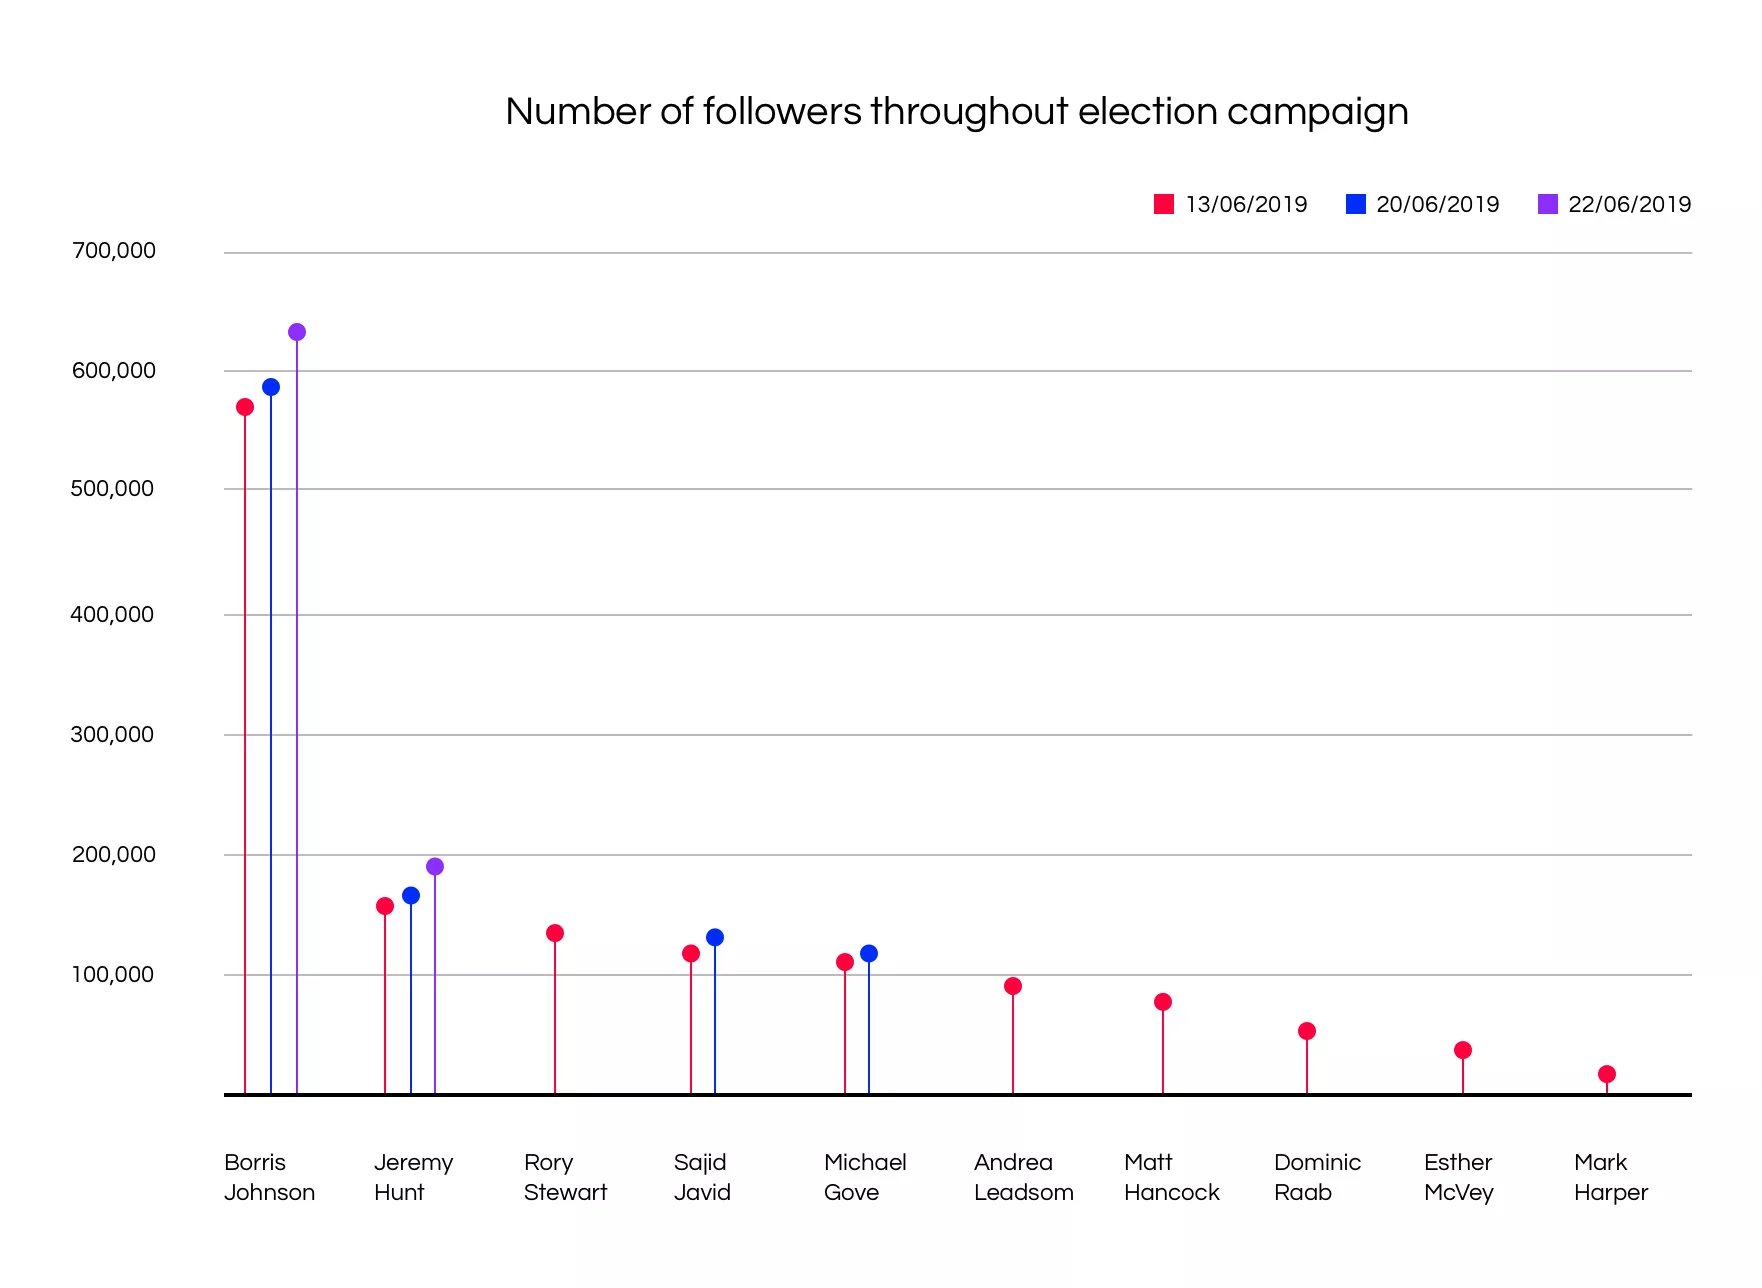Select Jeremy Hunt's blue data marker
Screen dimensions: 1762x1288
tap(411, 896)
